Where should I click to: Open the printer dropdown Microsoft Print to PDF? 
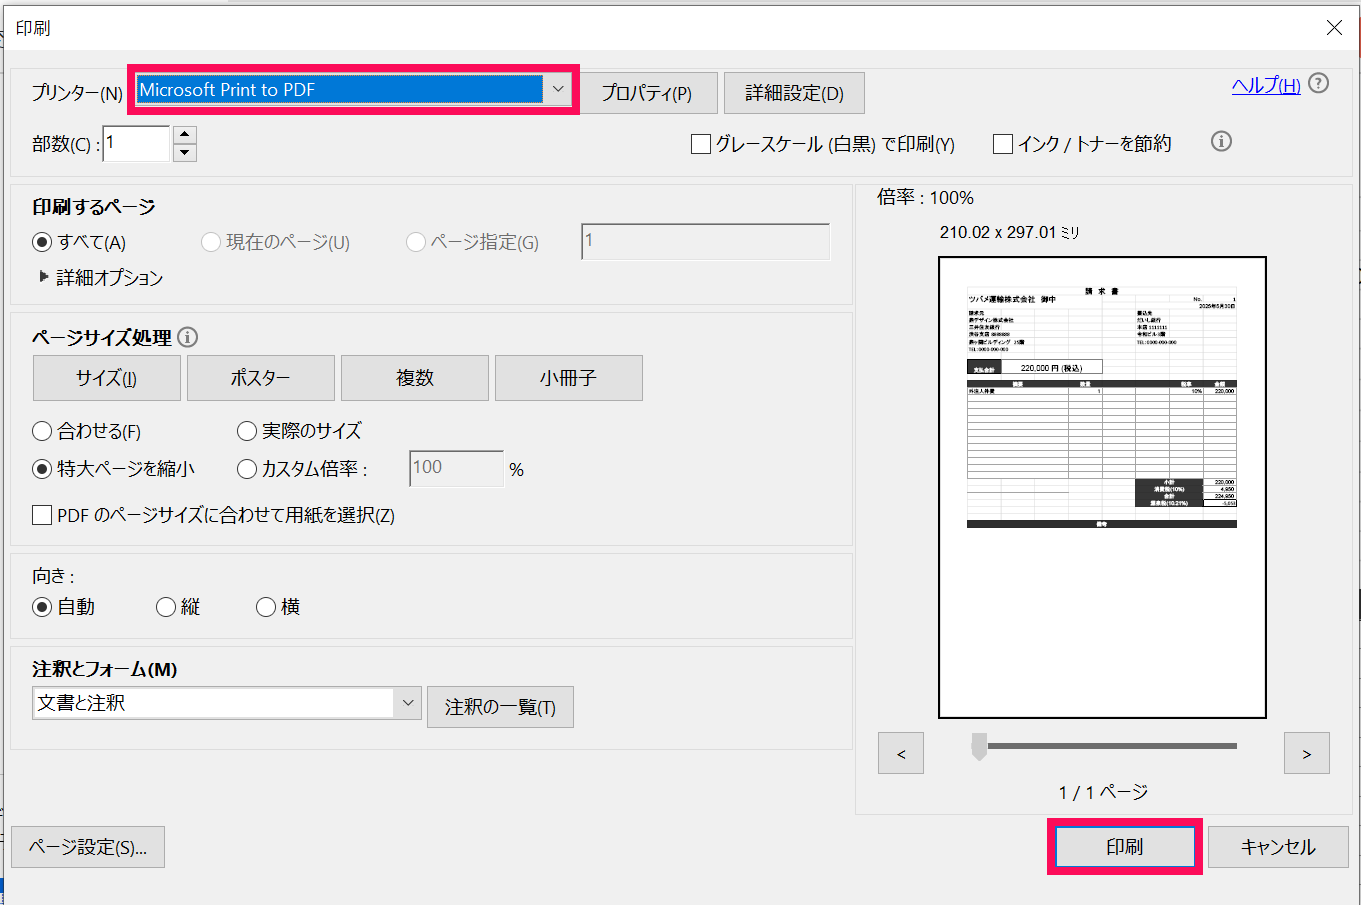tap(353, 90)
